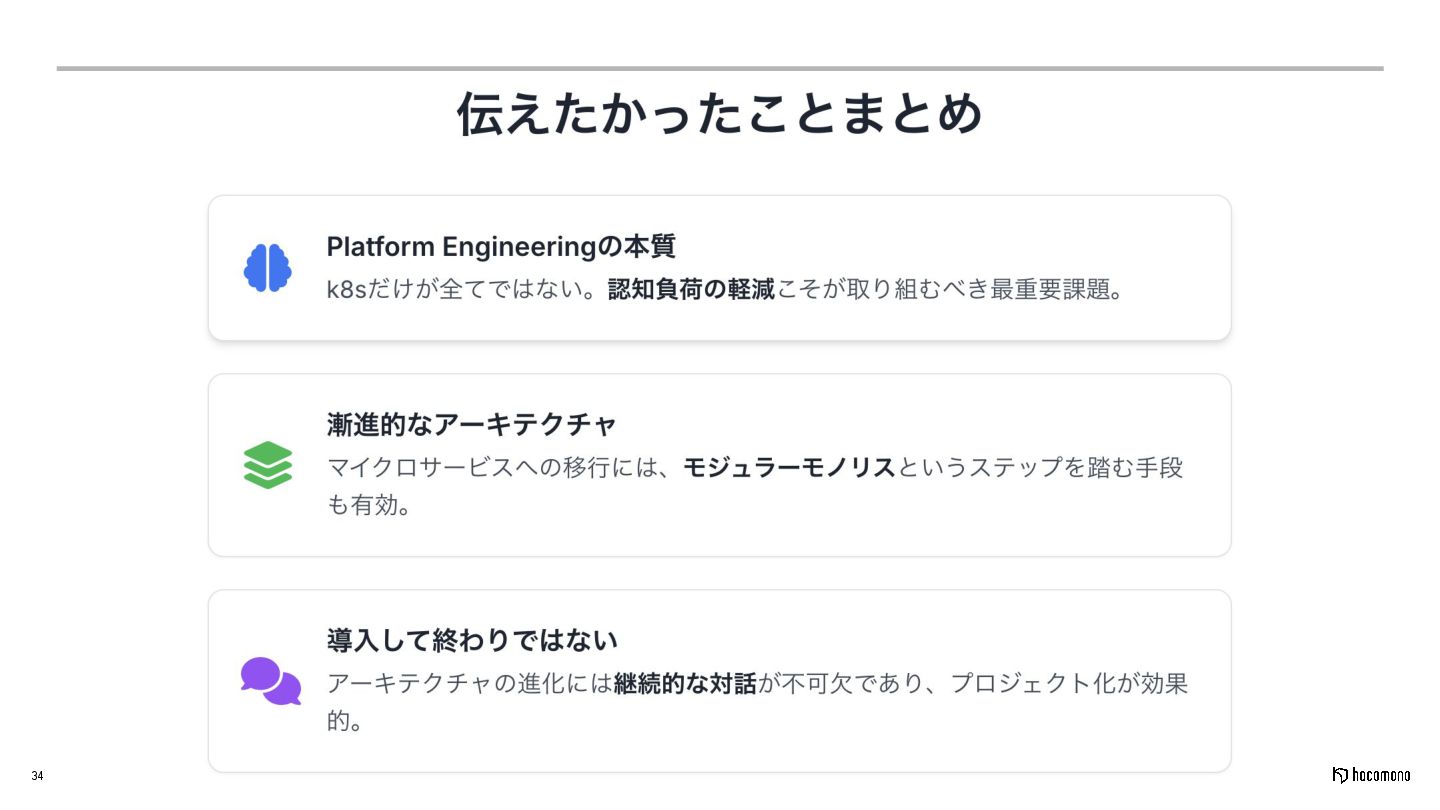Viewport: 1440px width, 810px height.
Task: Click the プロジェクト化が効果 phrase
Action: (1068, 684)
